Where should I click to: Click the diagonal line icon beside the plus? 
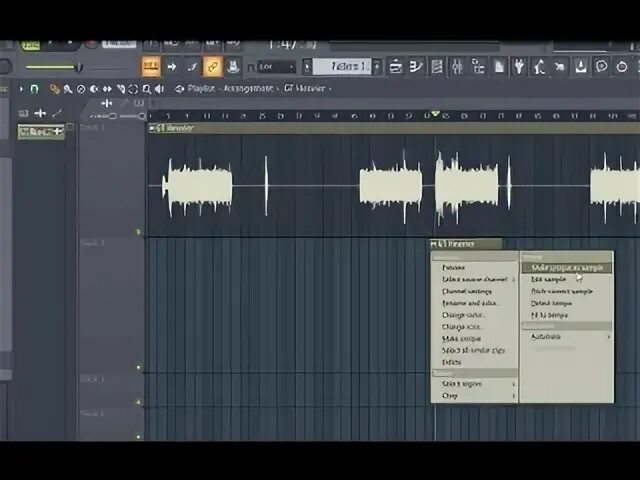coord(57,113)
